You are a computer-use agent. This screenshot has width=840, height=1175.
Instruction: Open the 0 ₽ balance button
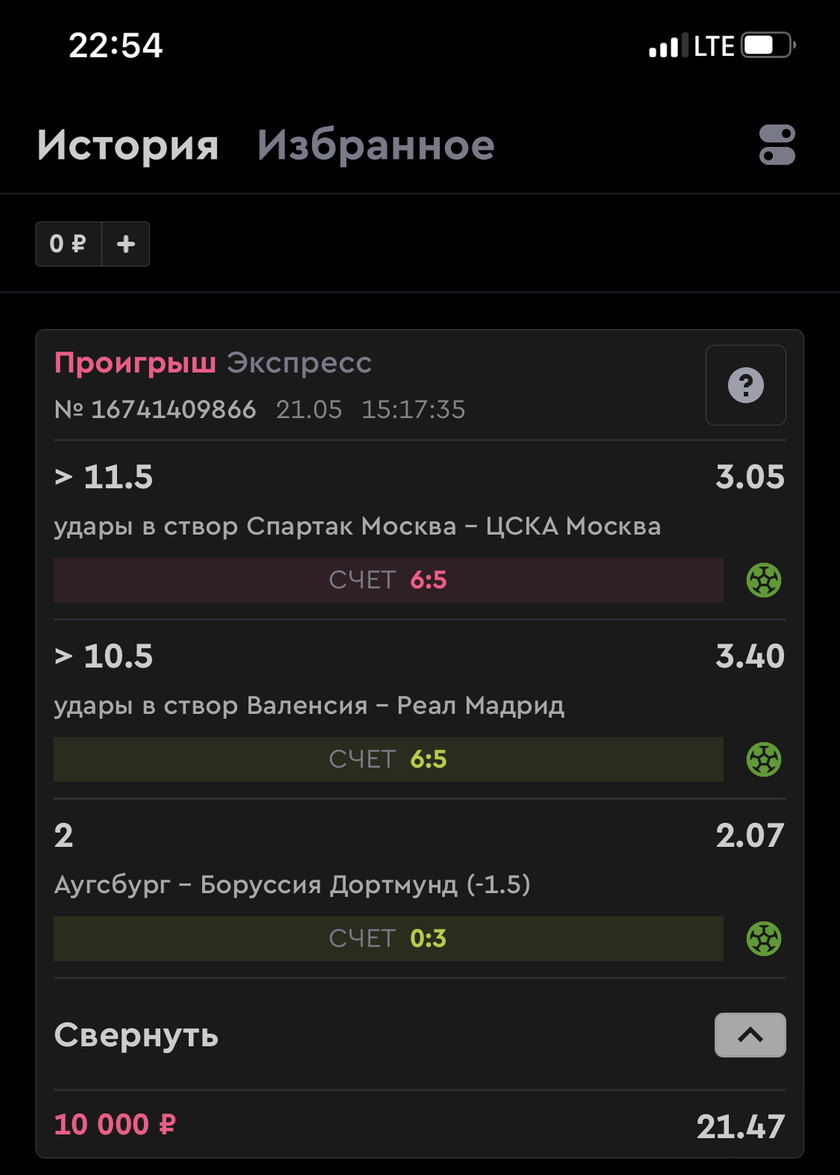coord(68,244)
